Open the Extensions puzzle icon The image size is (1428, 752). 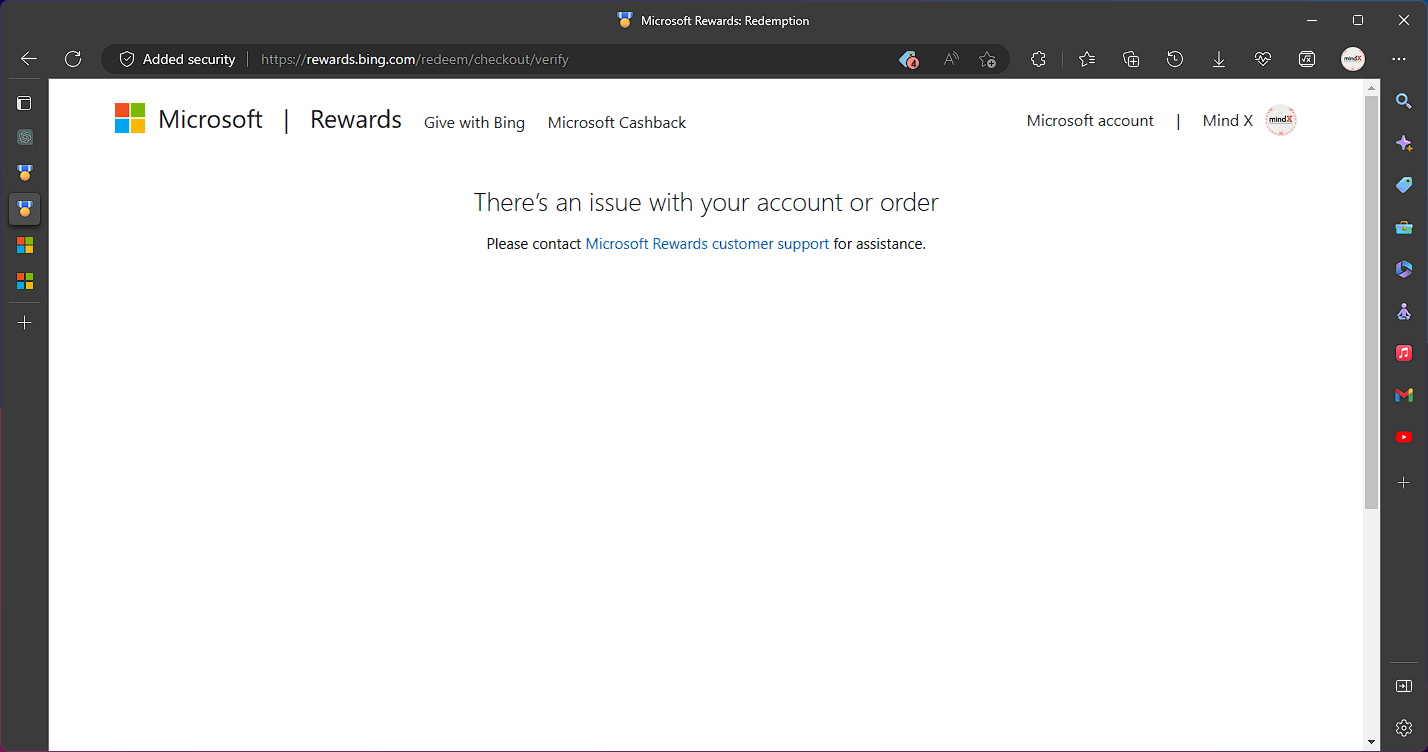point(1038,59)
